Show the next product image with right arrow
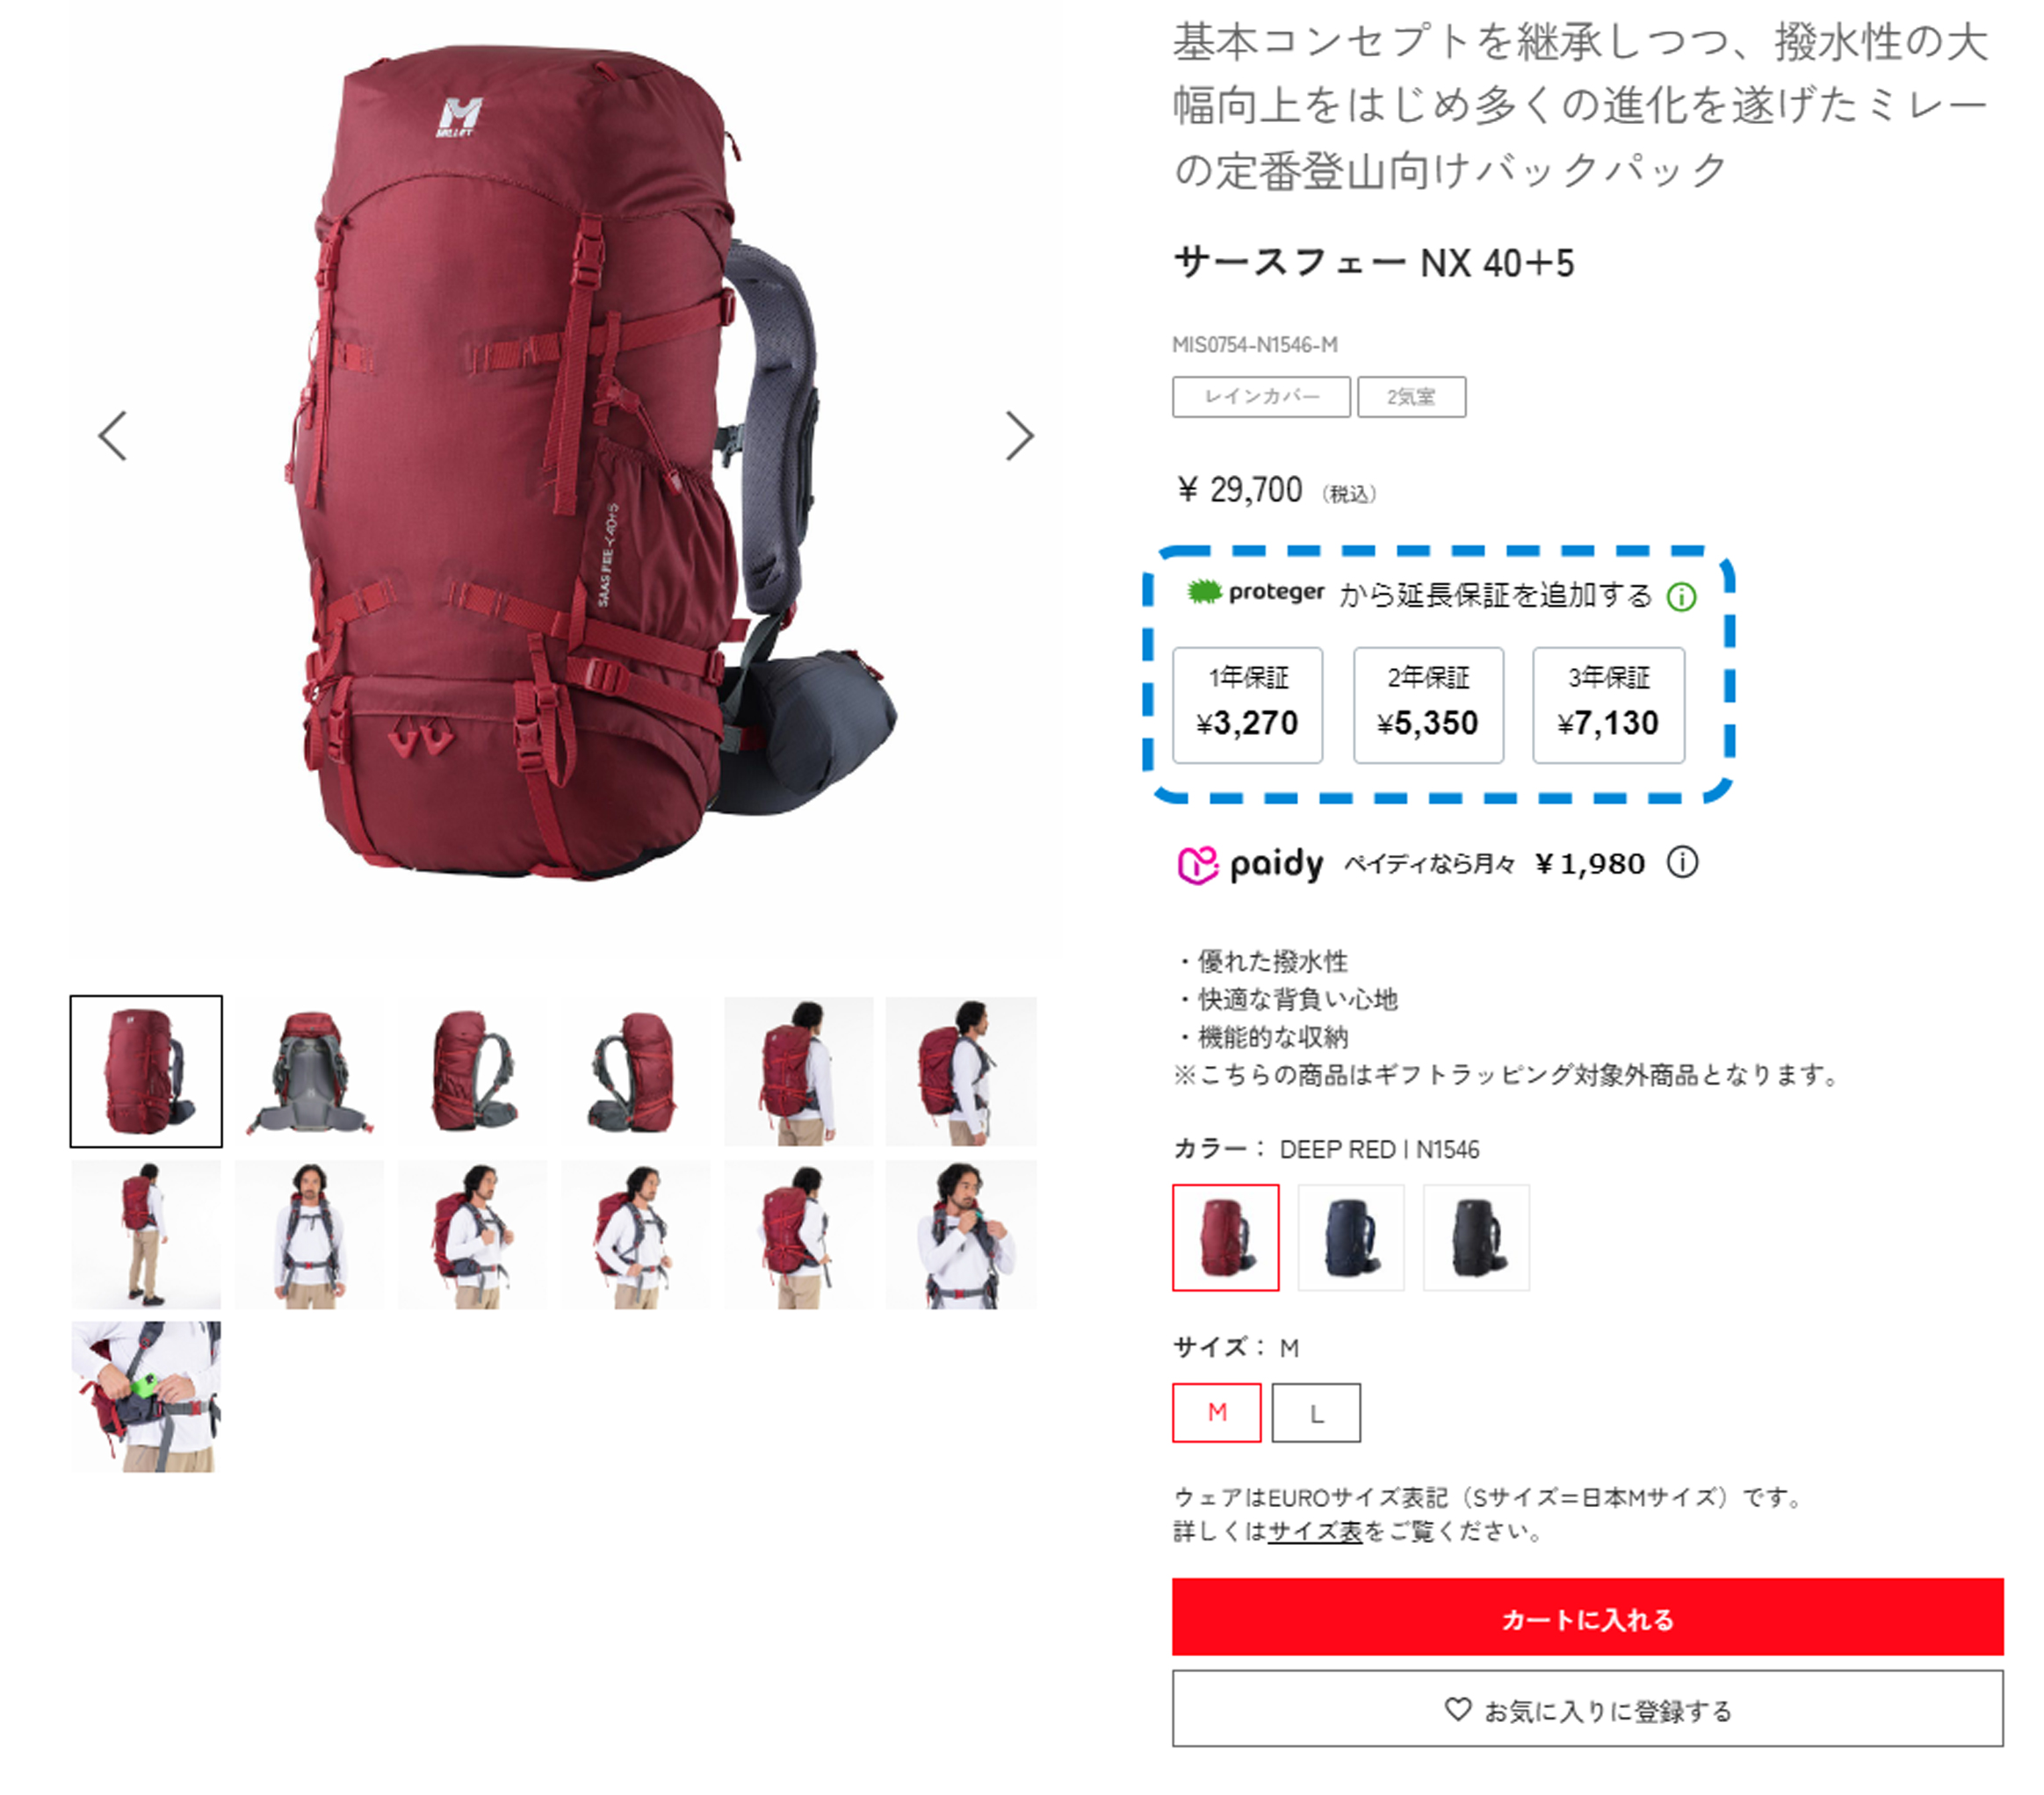Viewport: 2044px width, 1795px height. (x=1018, y=436)
